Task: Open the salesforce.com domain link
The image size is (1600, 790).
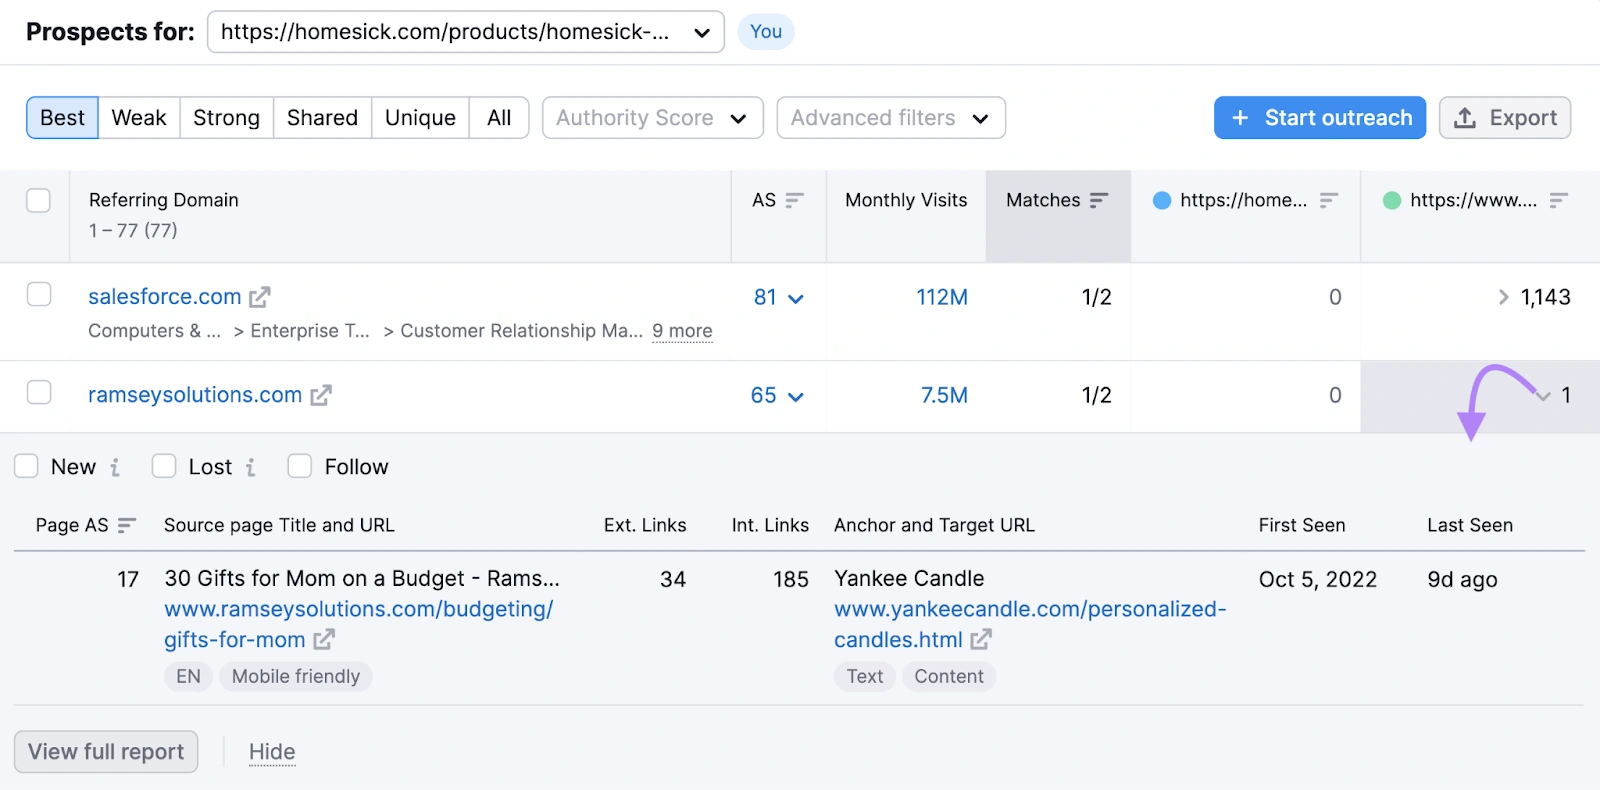Action: click(x=165, y=297)
